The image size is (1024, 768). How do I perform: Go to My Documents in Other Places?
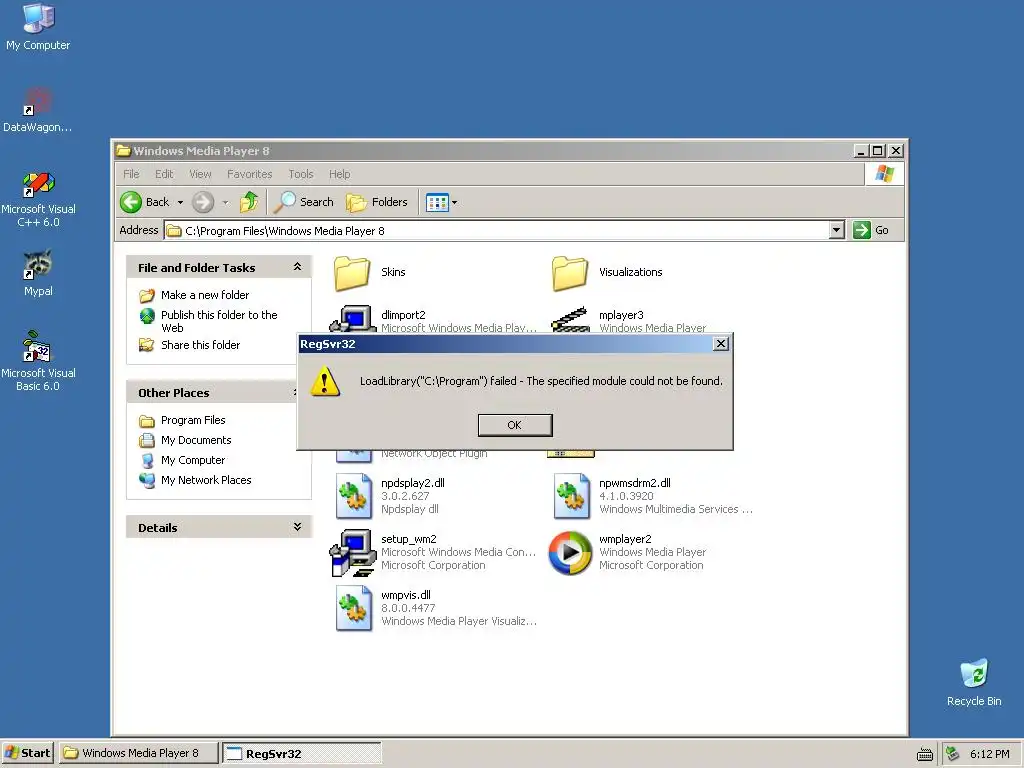point(196,440)
